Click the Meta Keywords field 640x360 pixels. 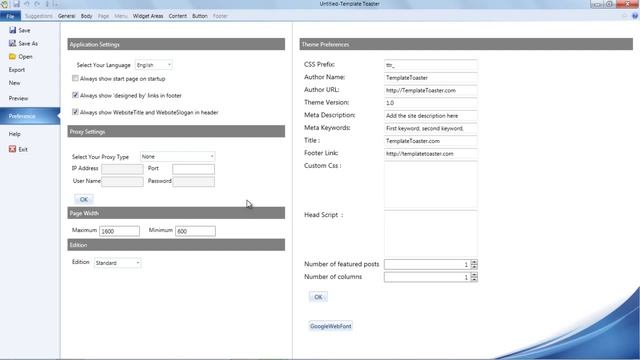coord(431,128)
